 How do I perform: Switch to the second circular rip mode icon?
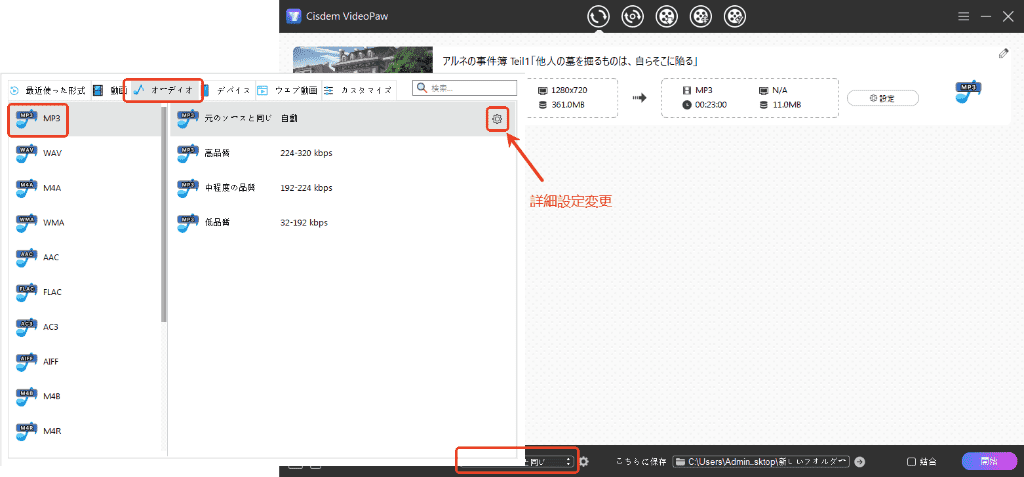click(x=632, y=16)
